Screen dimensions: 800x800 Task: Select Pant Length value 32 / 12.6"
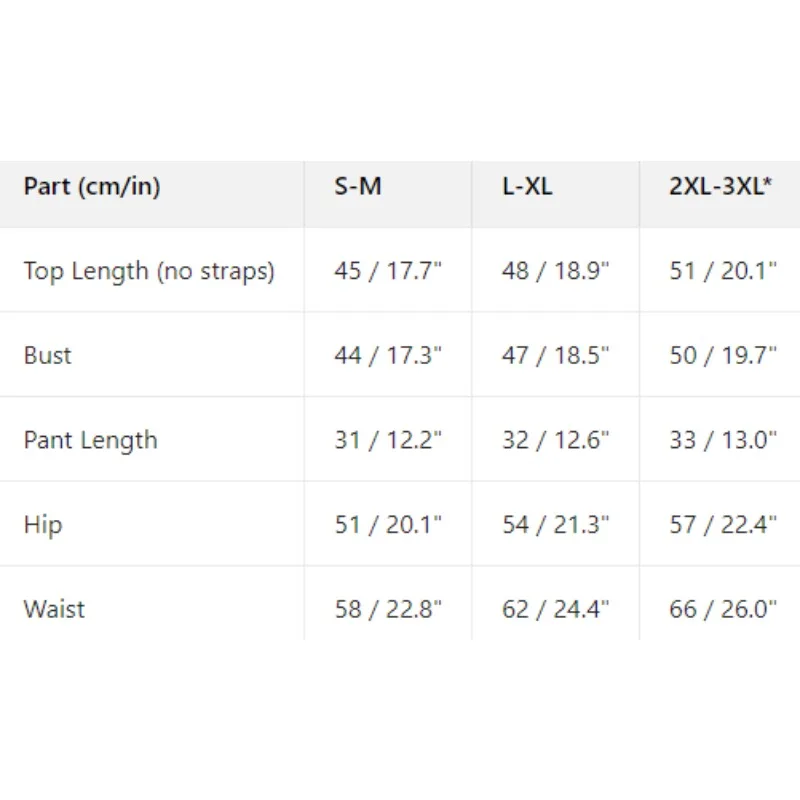(x=555, y=441)
